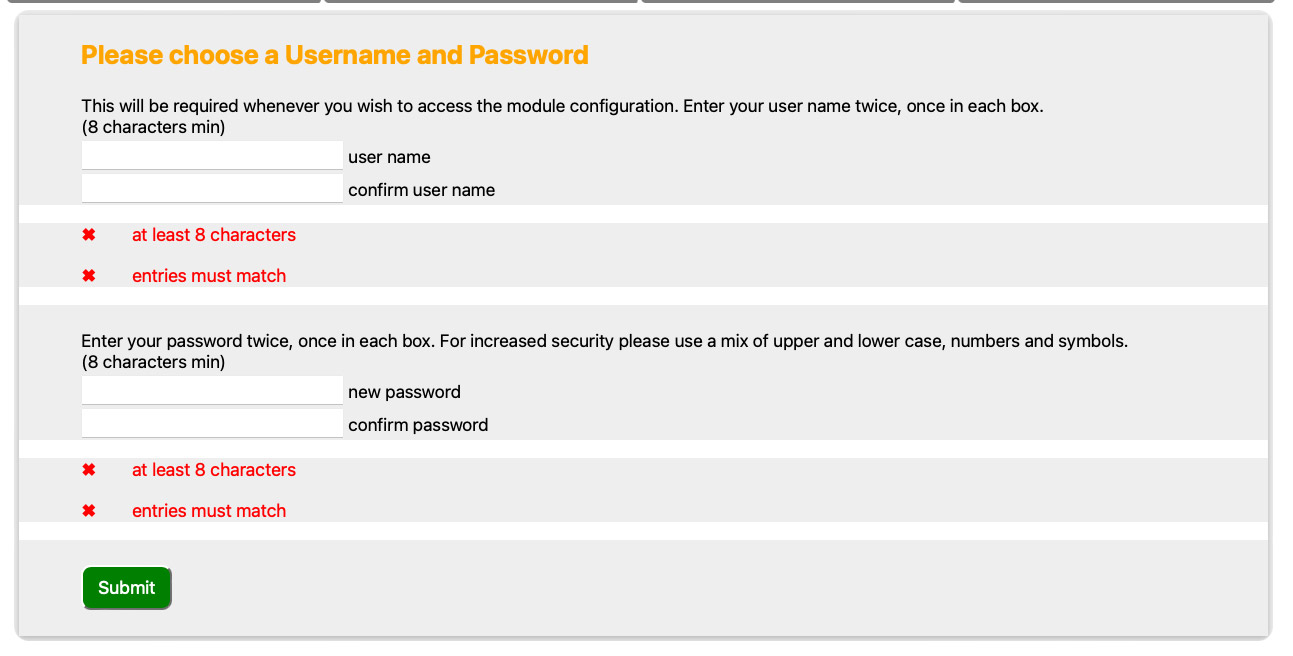Click username "entries must match" message
The image size is (1293, 656).
[209, 276]
